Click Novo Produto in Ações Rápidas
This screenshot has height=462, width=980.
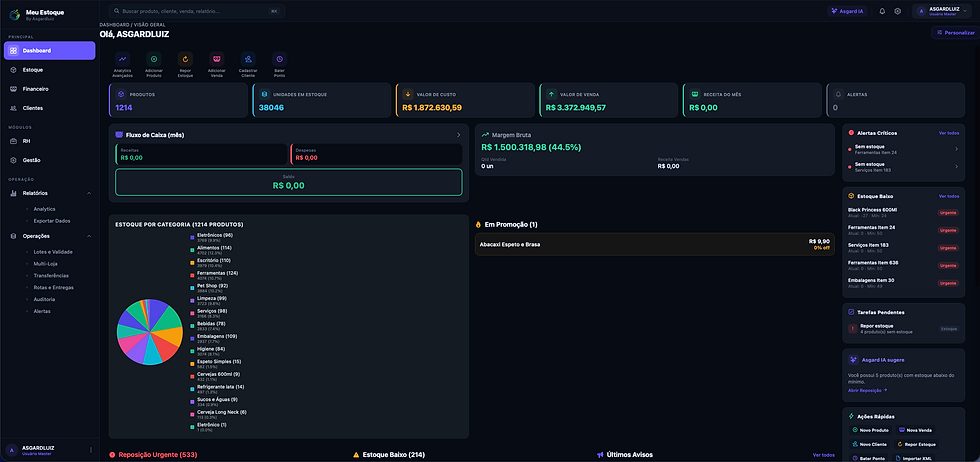[870, 430]
